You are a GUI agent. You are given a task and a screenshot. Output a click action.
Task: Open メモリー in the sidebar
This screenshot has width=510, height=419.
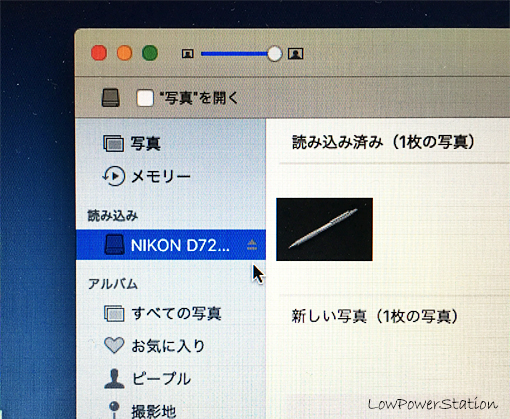click(171, 176)
